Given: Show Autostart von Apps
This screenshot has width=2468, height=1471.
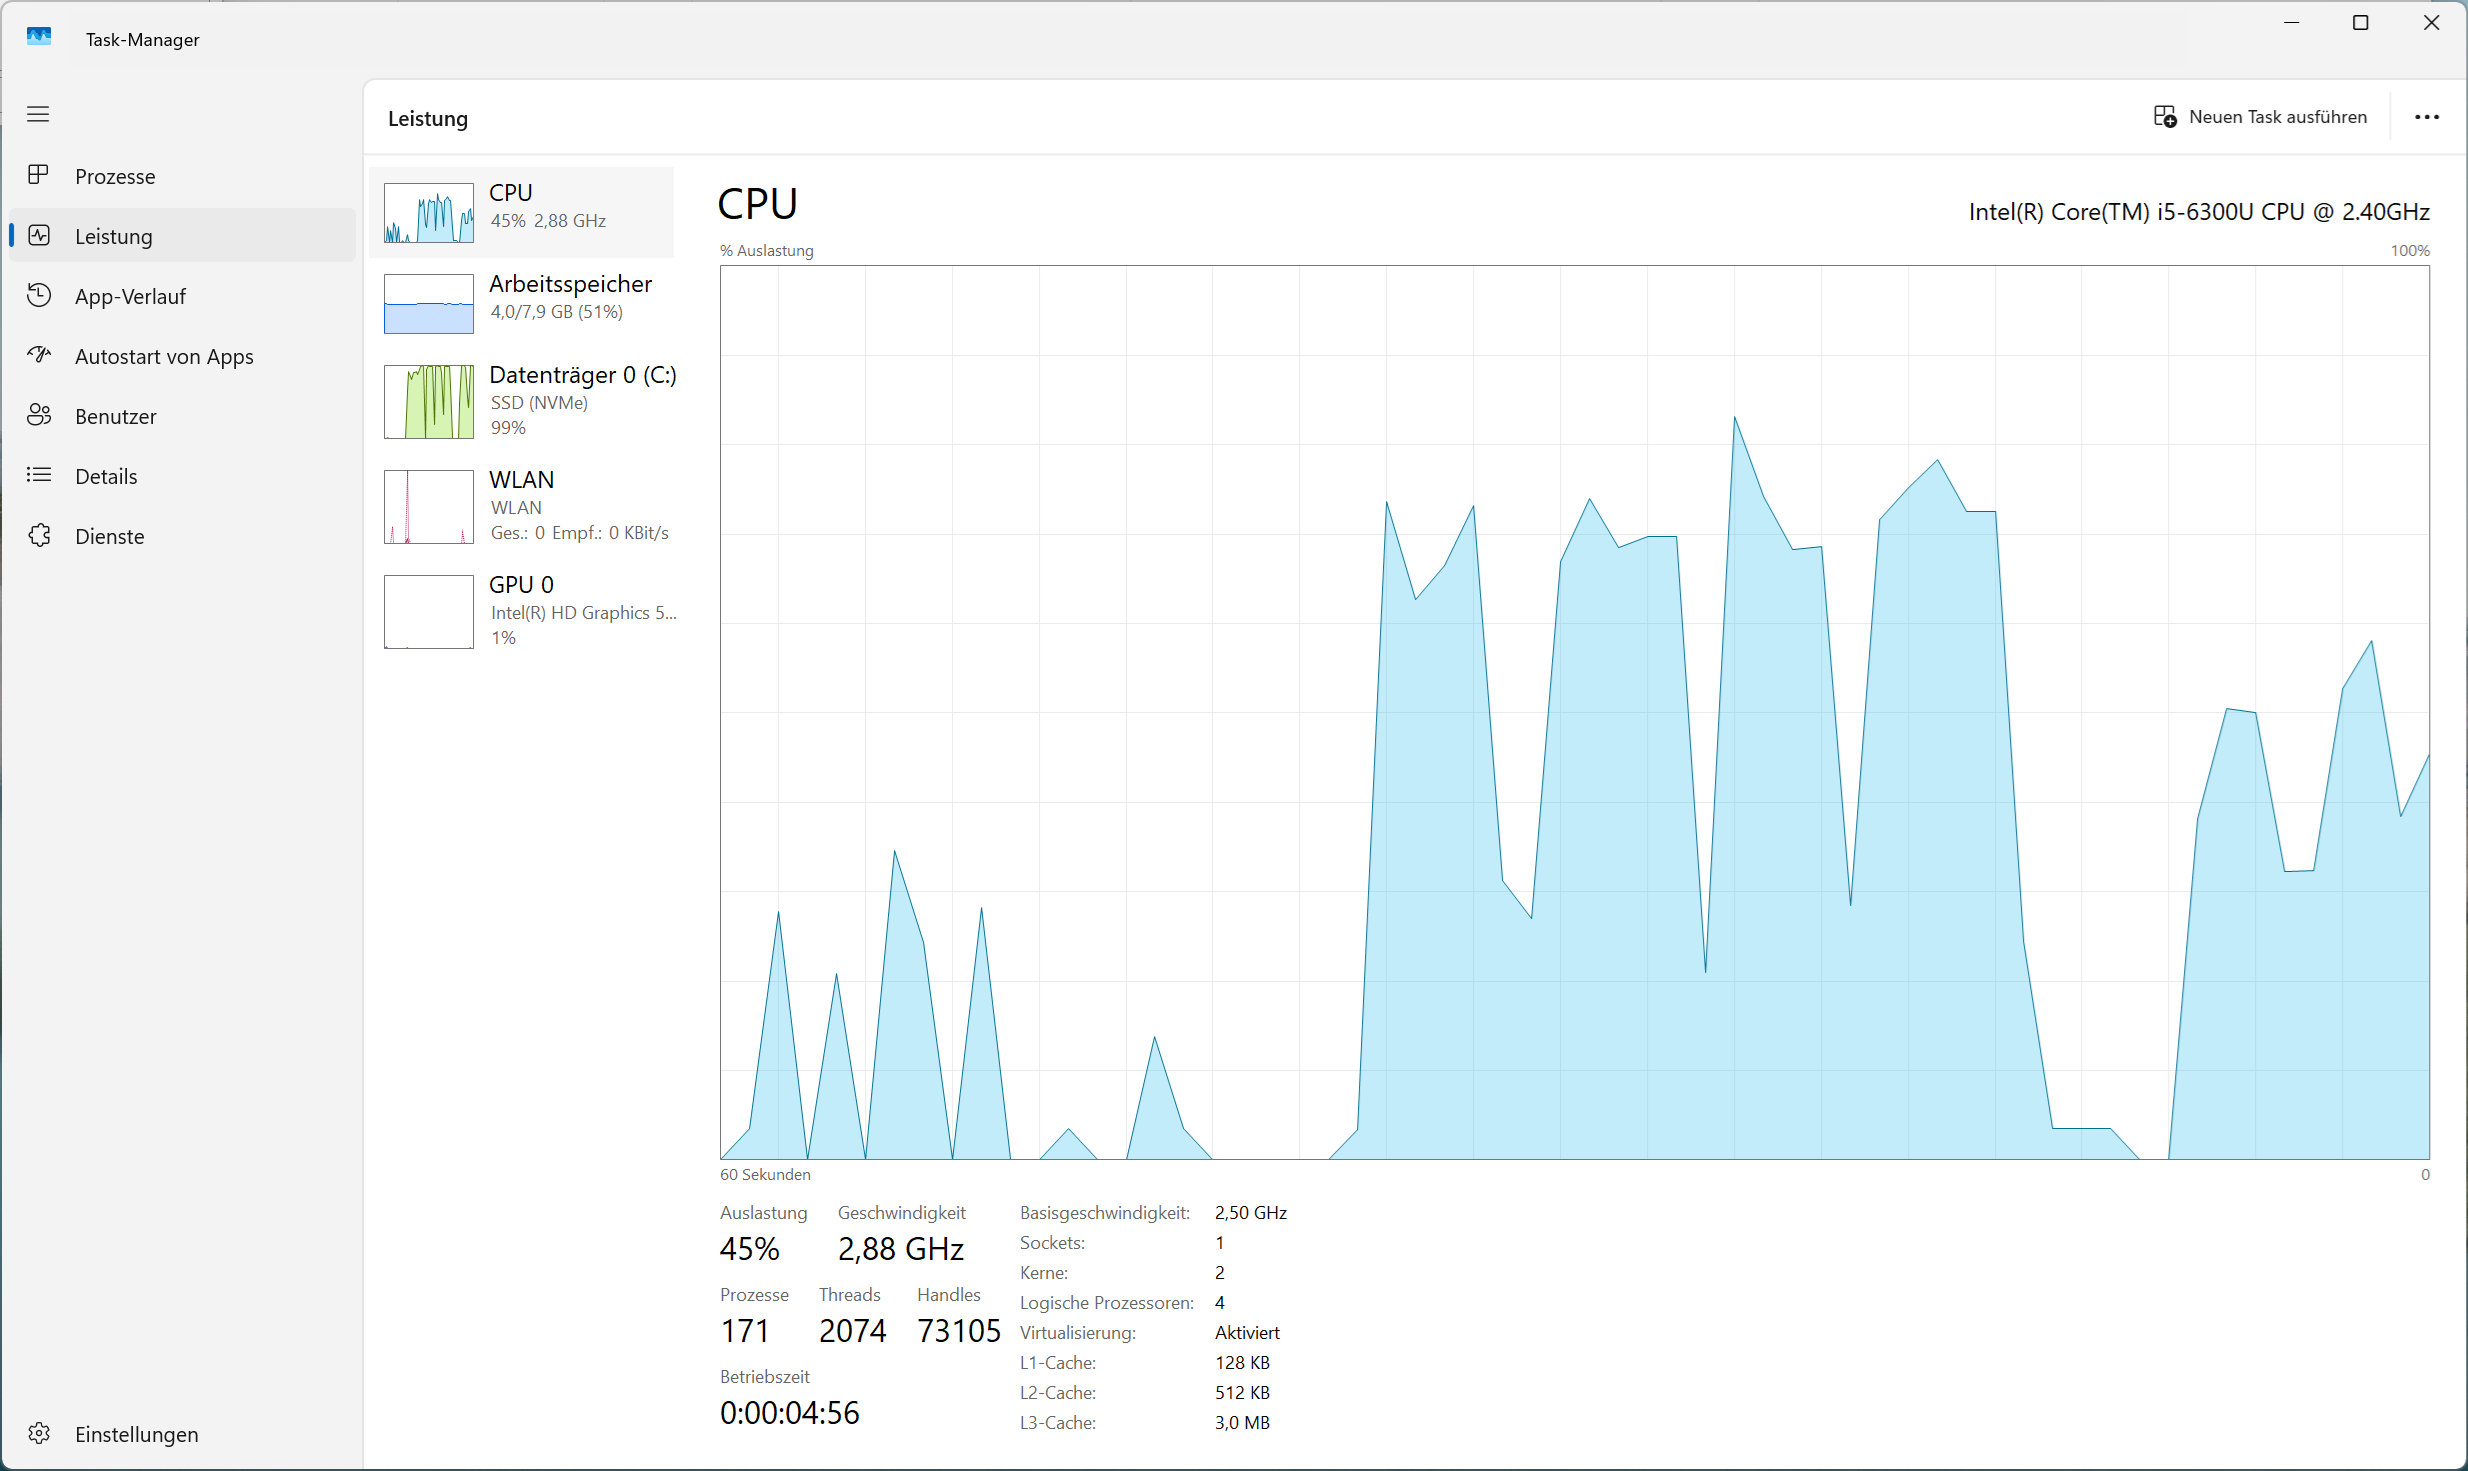Looking at the screenshot, I should (x=164, y=356).
